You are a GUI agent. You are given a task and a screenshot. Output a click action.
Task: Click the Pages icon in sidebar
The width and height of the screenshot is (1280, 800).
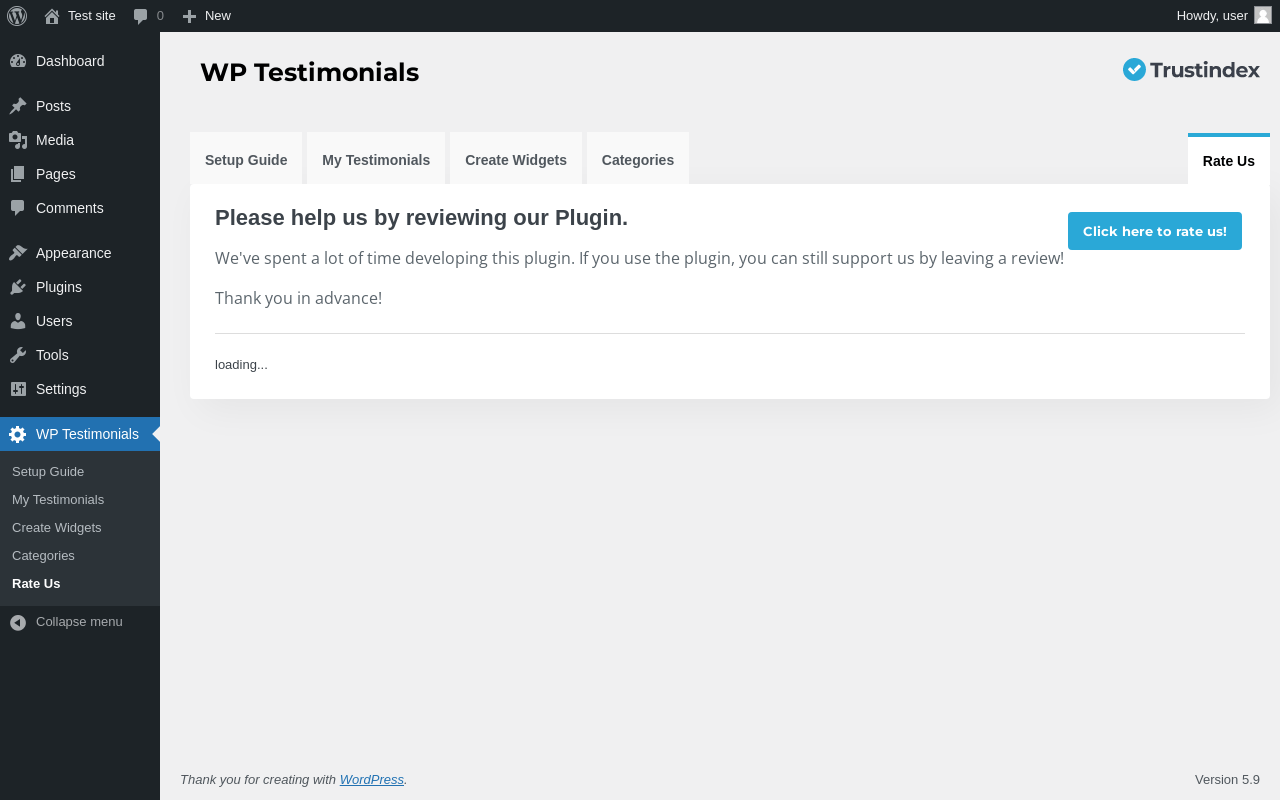(18, 174)
